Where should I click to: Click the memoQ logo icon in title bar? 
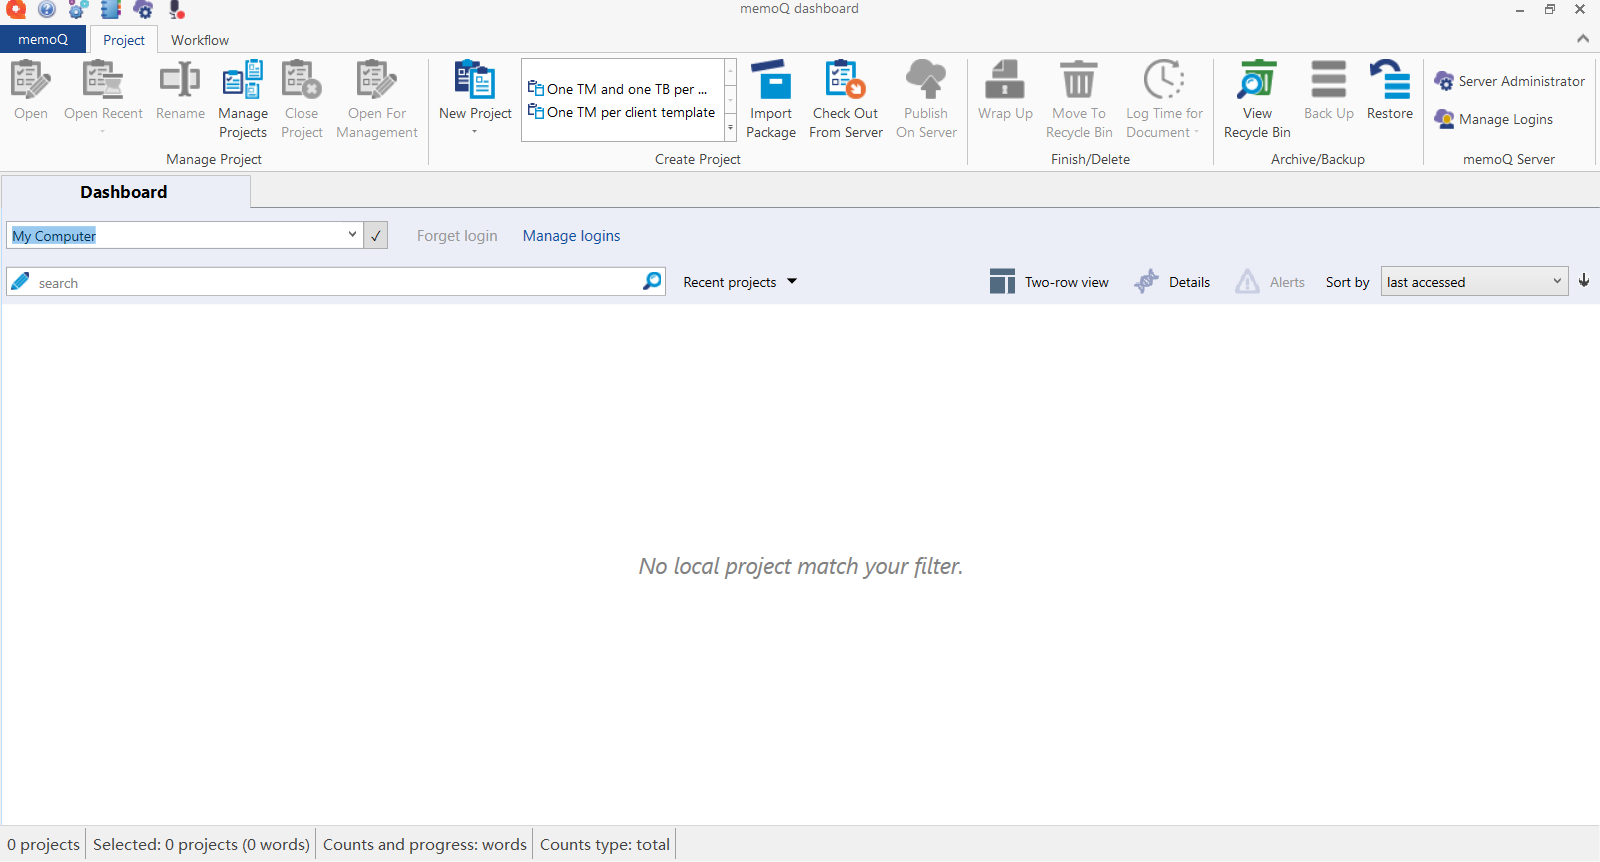pyautogui.click(x=16, y=10)
